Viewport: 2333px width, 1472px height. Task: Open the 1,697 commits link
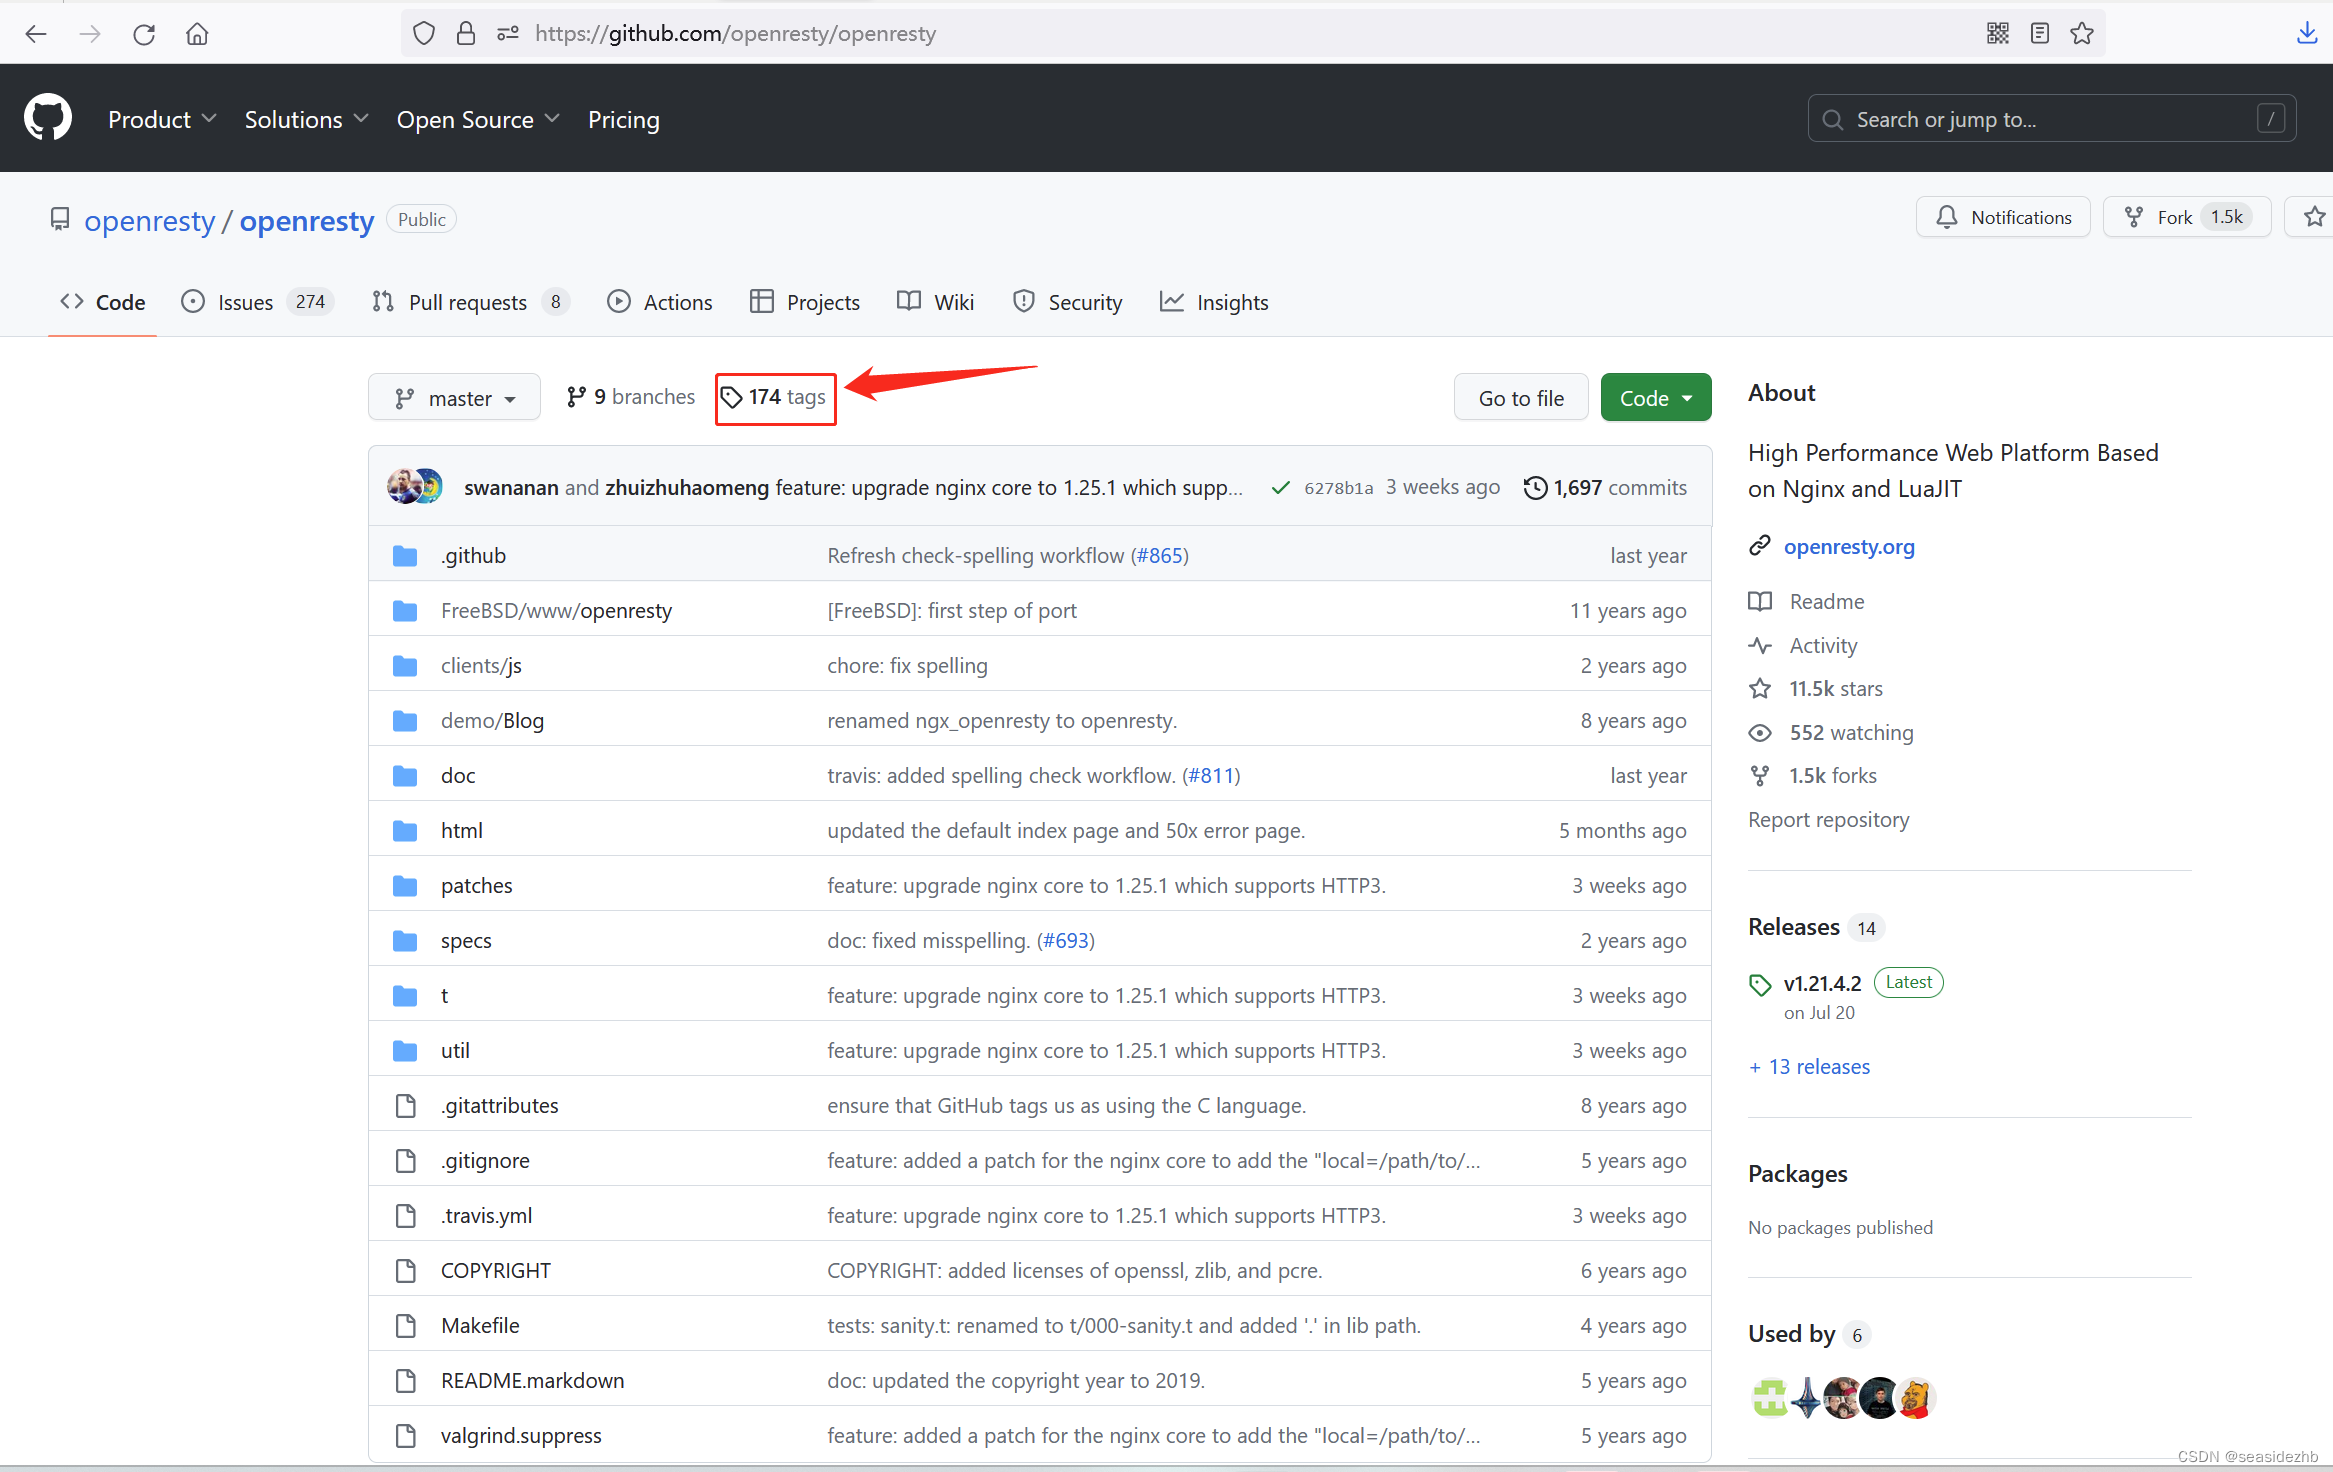pos(1605,488)
